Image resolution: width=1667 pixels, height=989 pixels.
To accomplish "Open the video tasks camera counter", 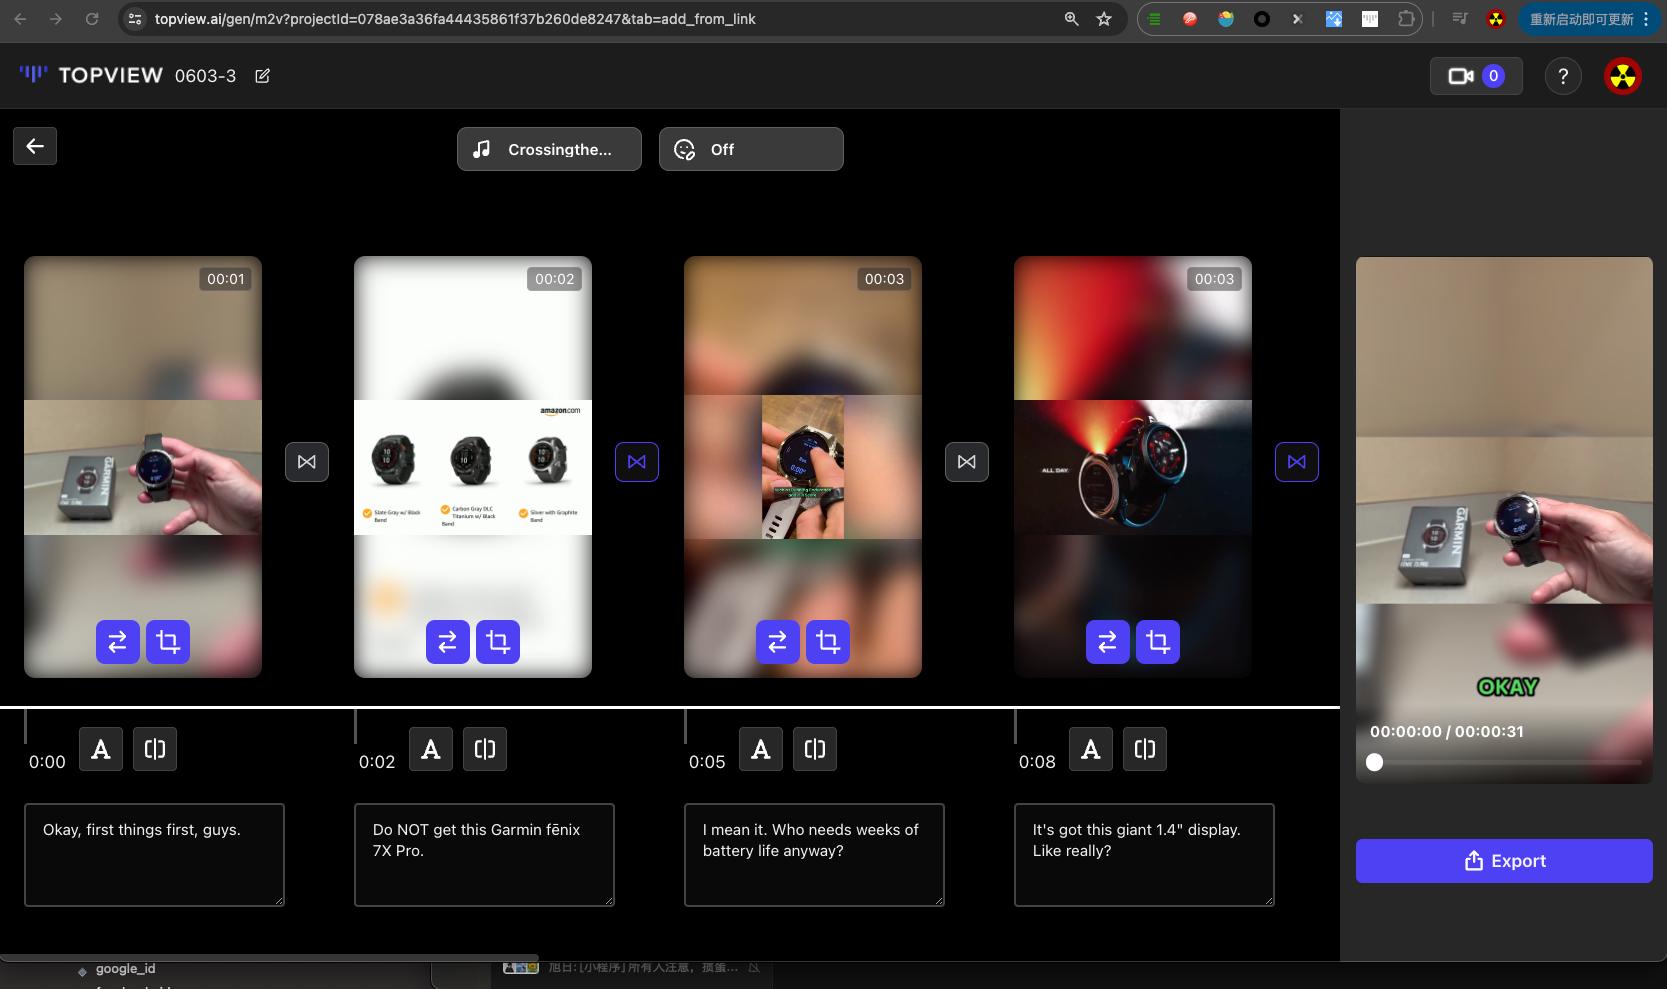I will point(1476,76).
